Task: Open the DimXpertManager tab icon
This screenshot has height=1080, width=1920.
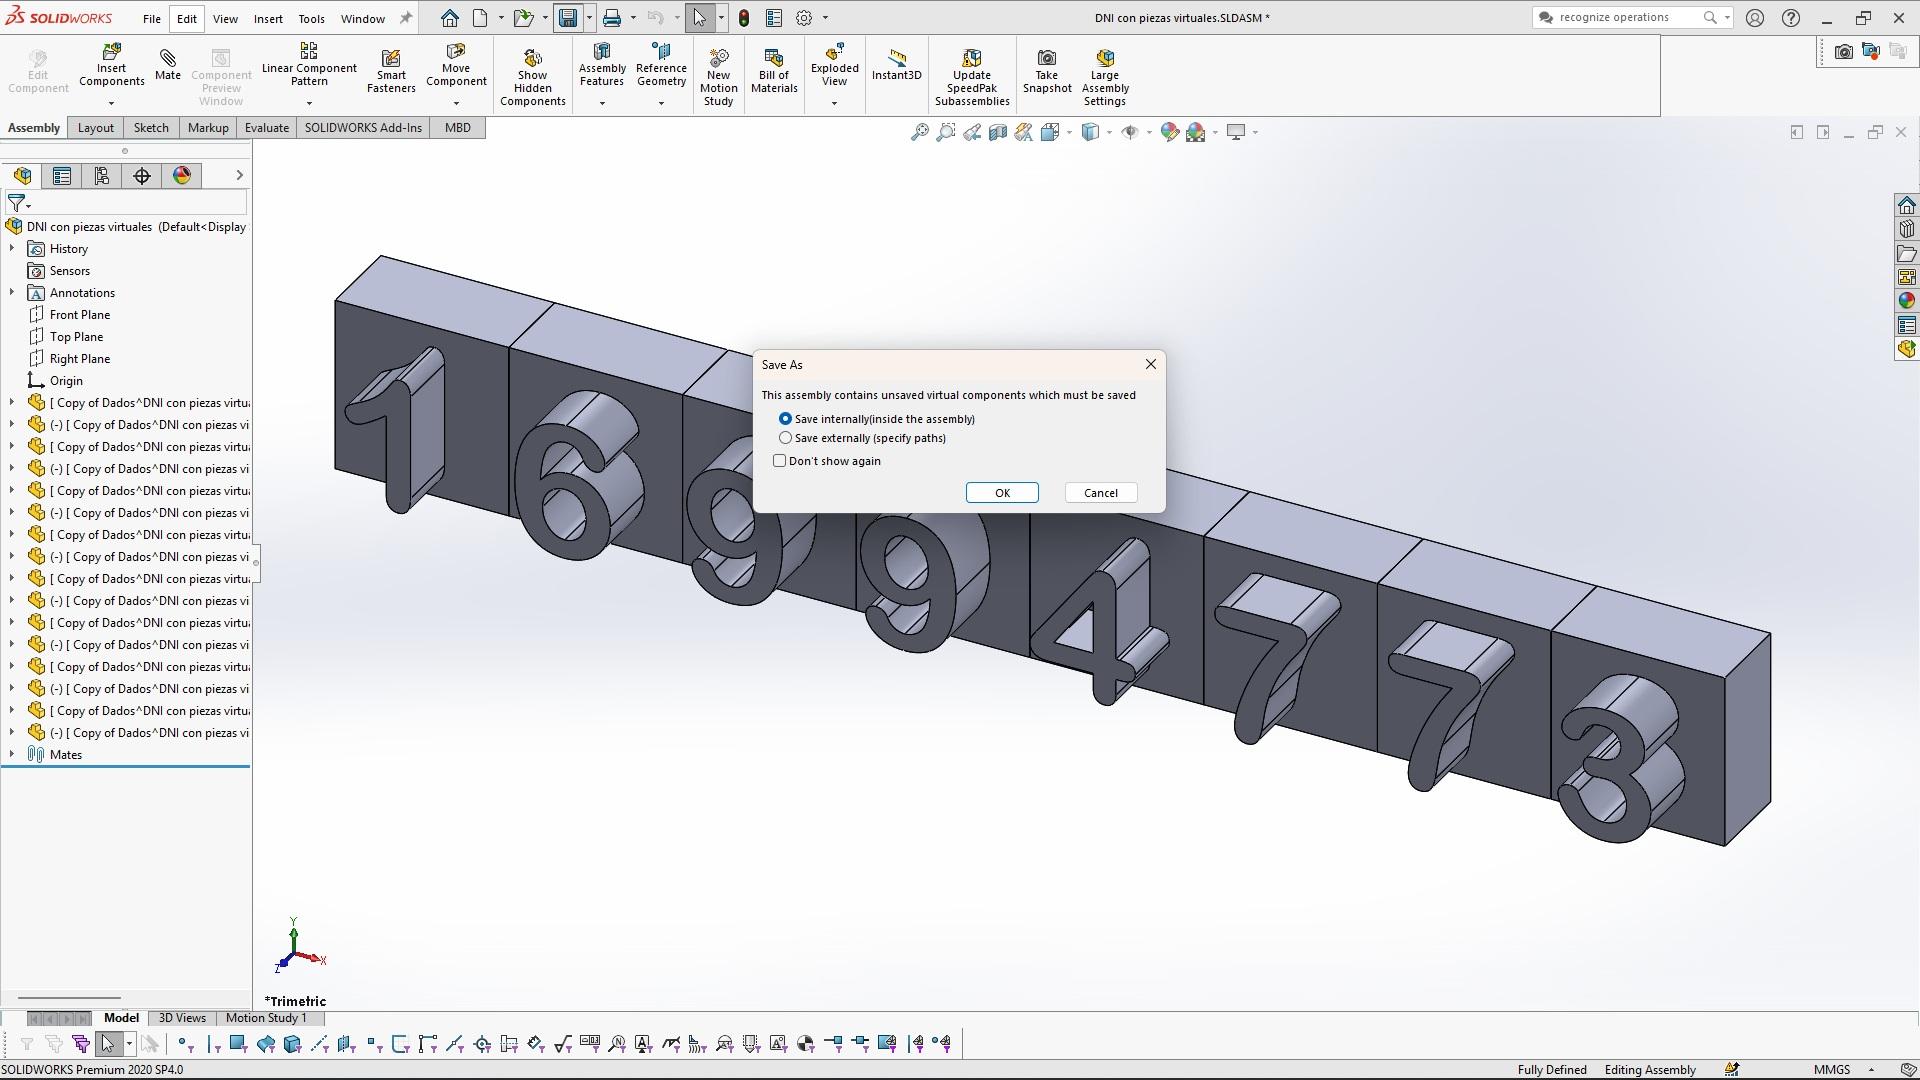Action: (142, 176)
